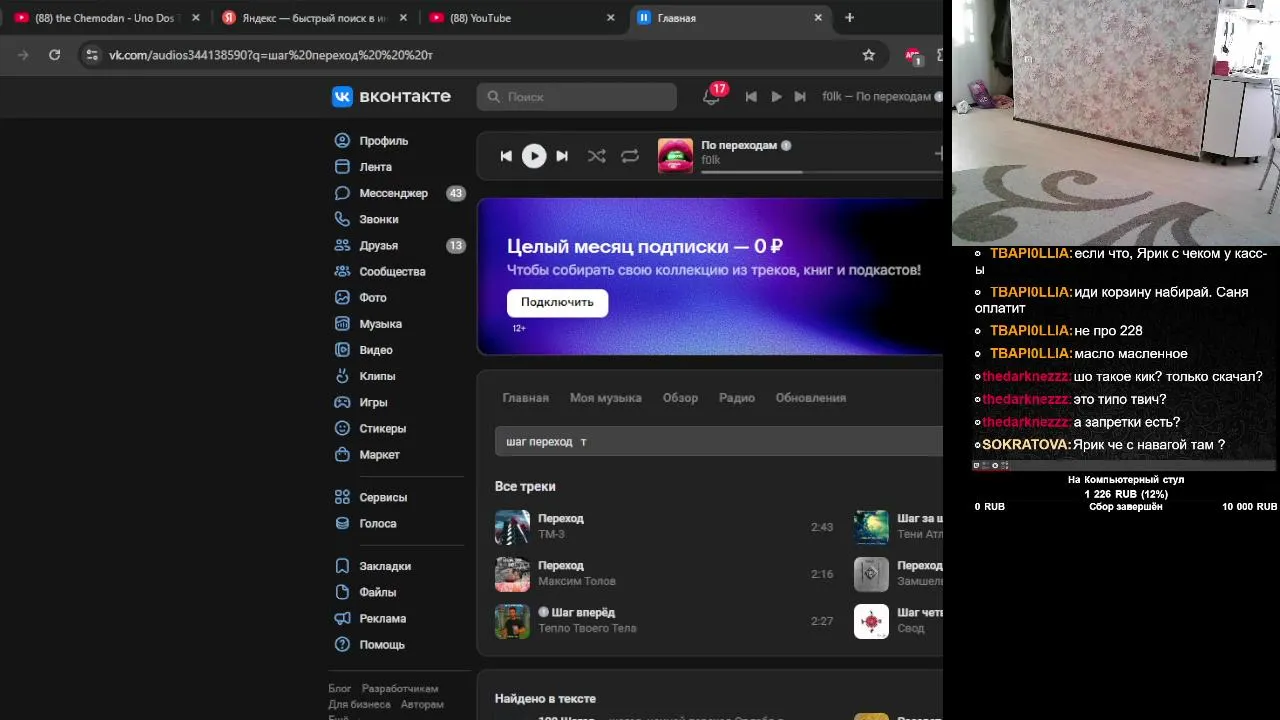Image resolution: width=1280 pixels, height=720 pixels.
Task: Select the Радио tab
Action: coord(737,398)
